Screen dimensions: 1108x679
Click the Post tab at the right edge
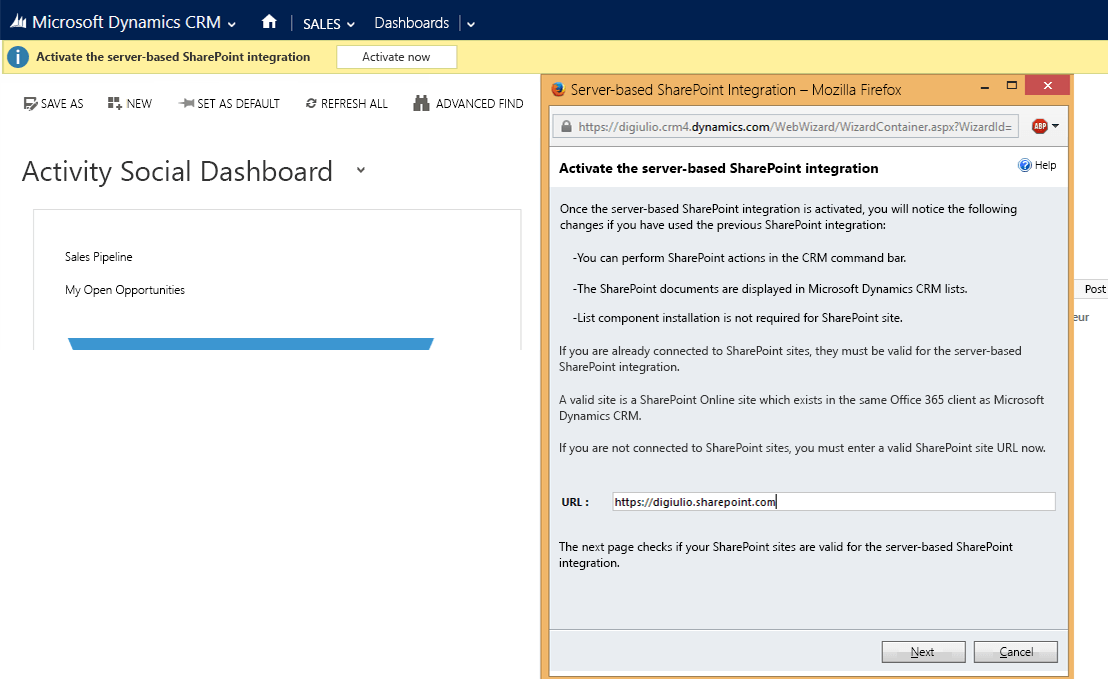1095,289
